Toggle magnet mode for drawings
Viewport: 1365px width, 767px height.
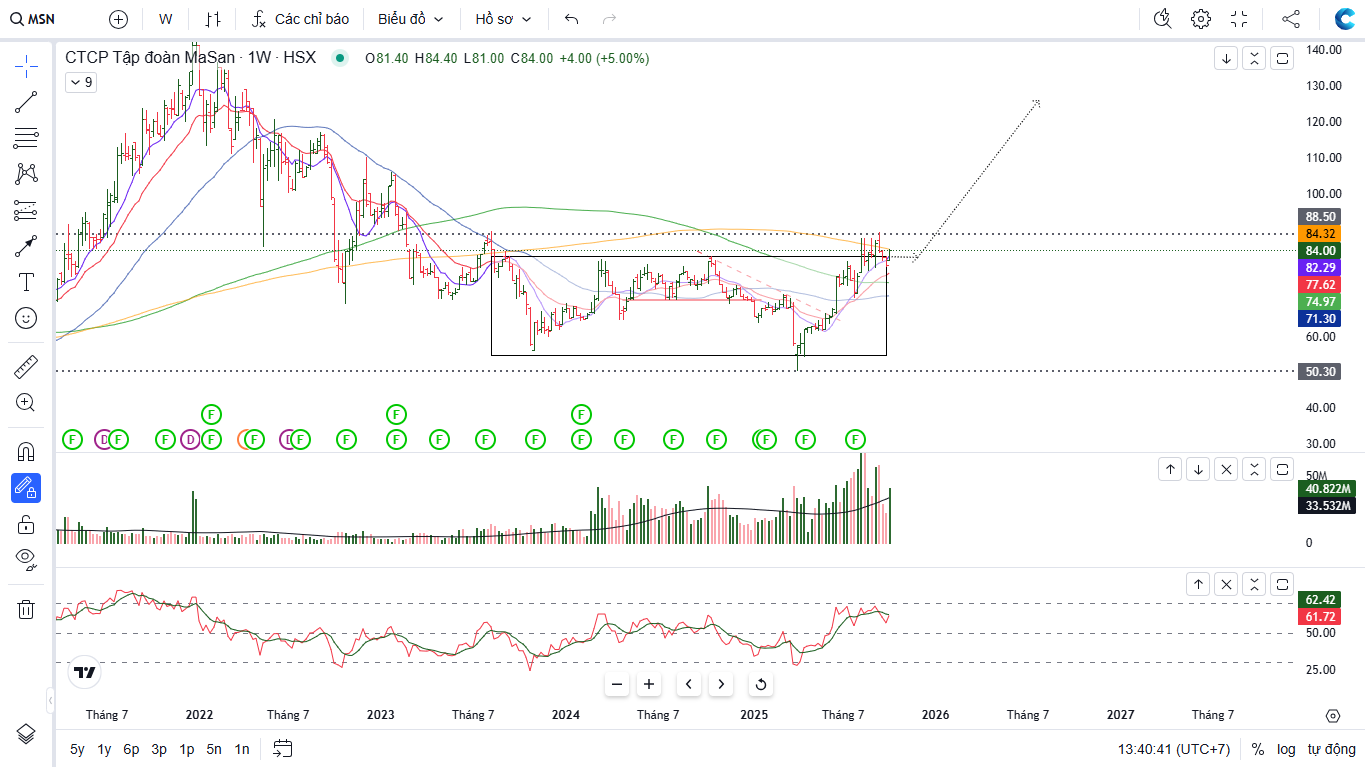click(26, 452)
